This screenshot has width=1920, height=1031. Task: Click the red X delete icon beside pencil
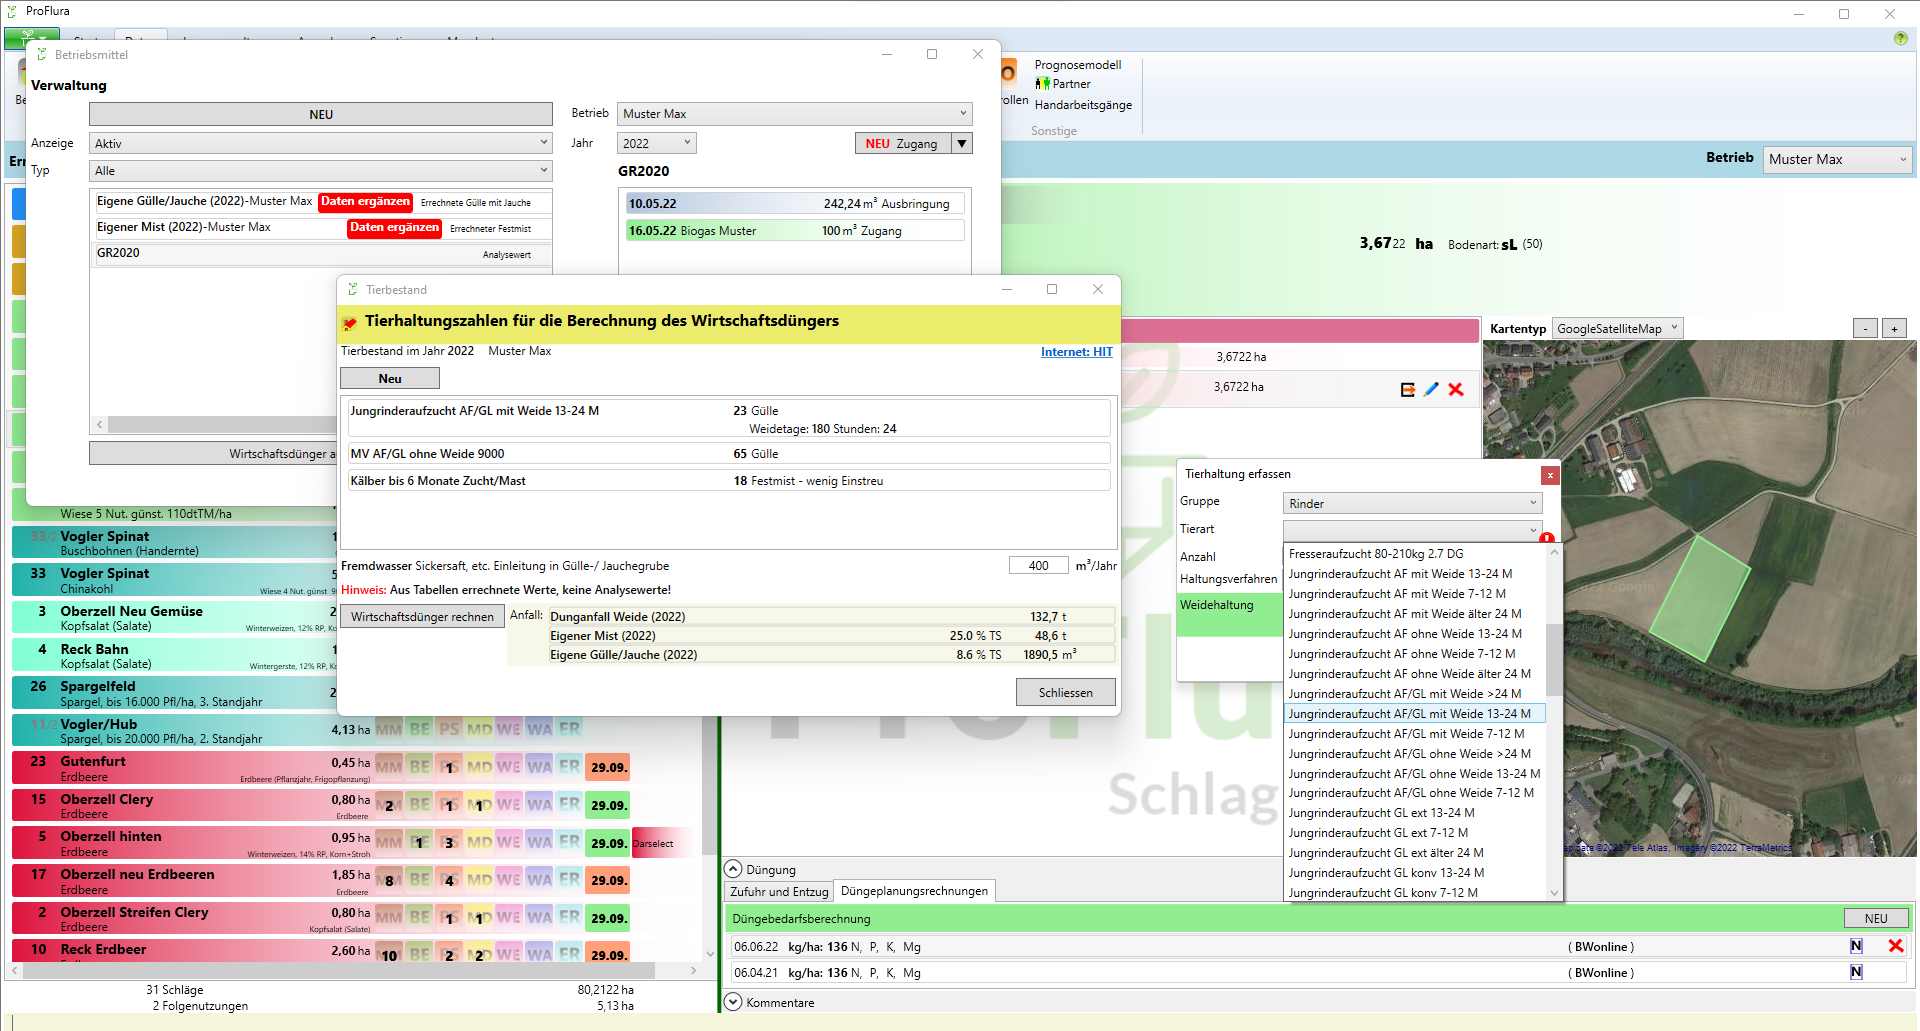pos(1456,389)
